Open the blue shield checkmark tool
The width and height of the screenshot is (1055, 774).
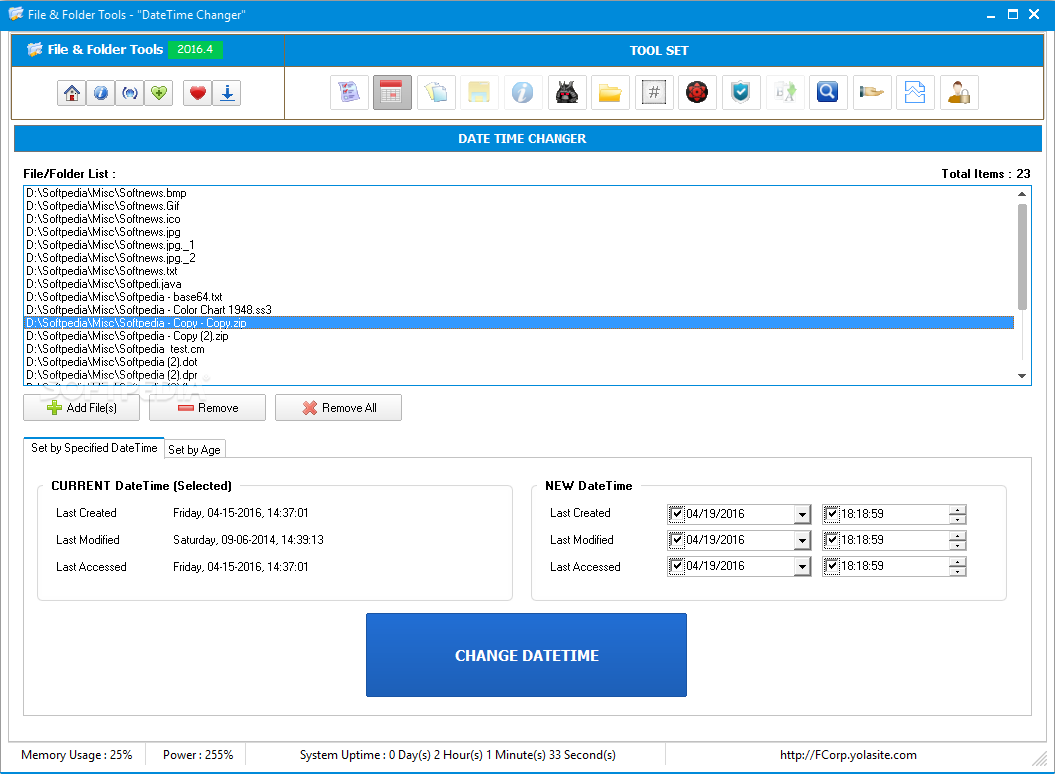[741, 92]
